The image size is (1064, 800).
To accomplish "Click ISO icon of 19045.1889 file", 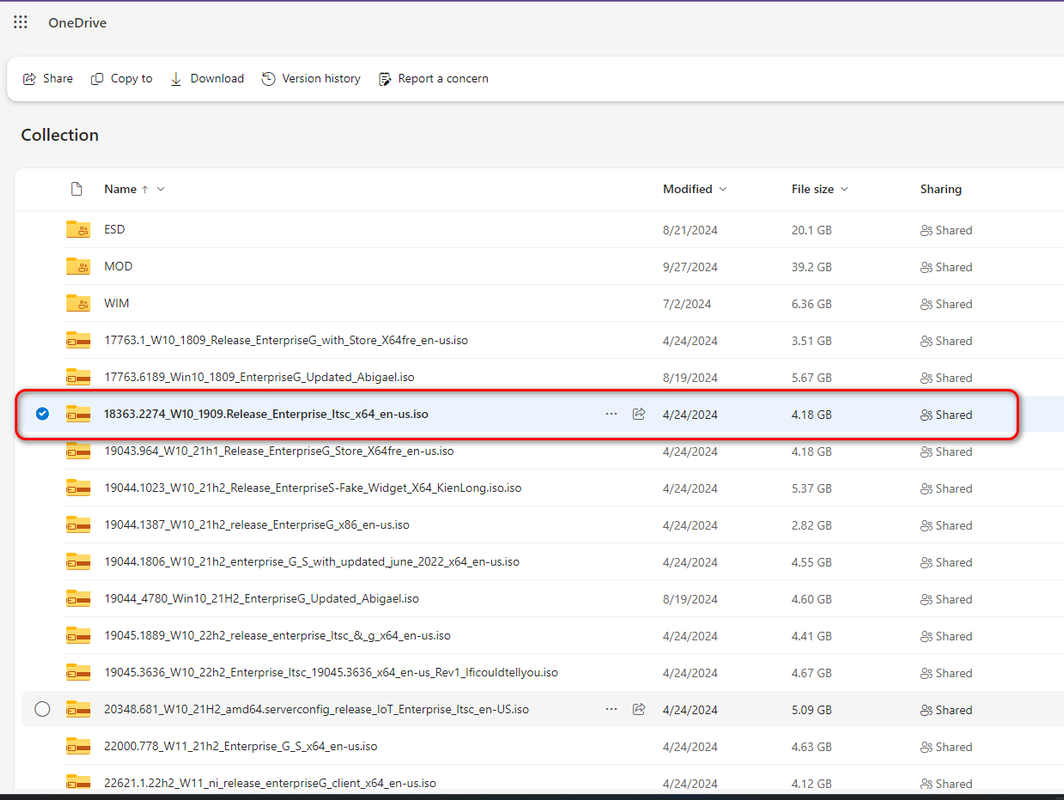I will coord(78,636).
